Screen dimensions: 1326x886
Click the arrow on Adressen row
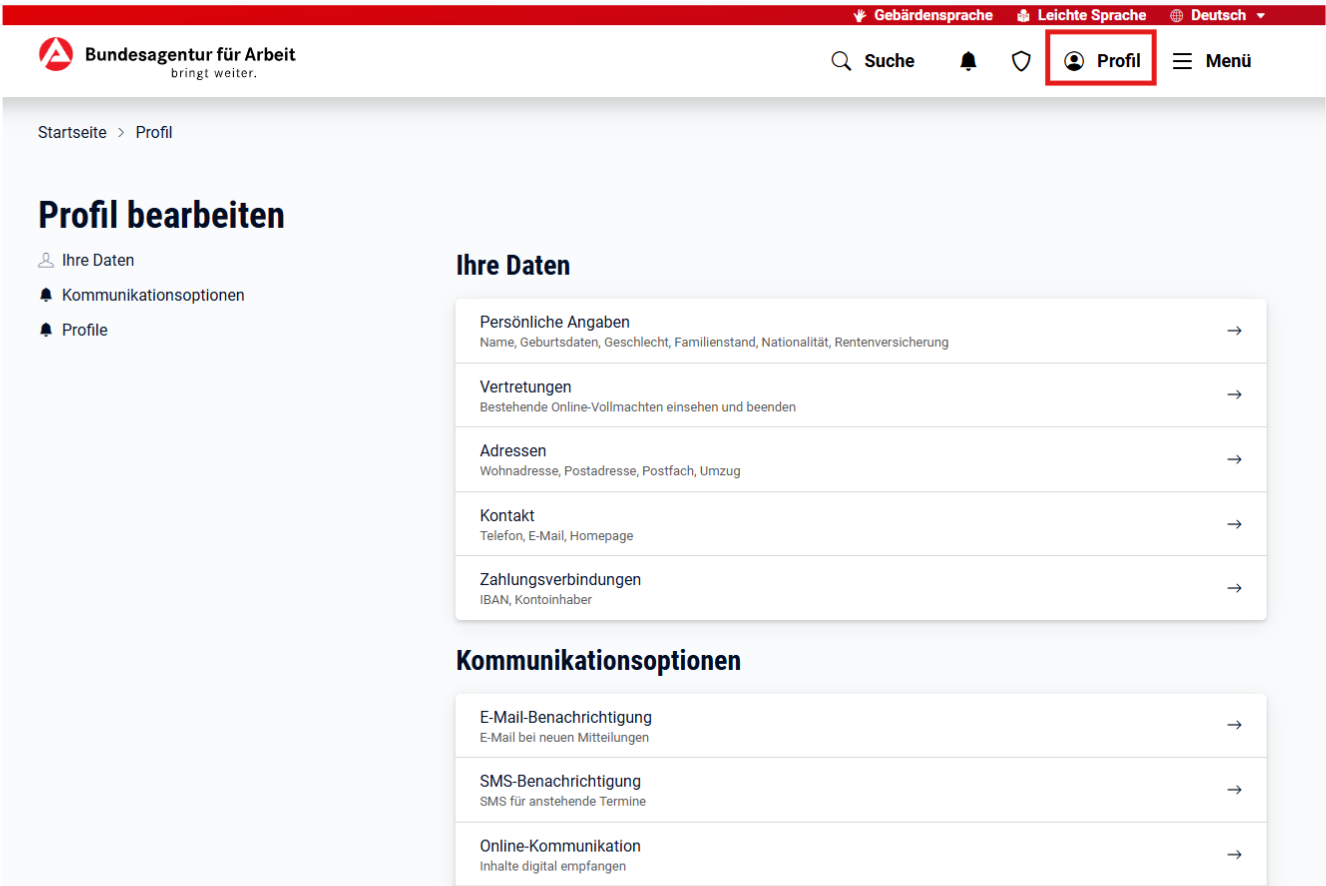click(1234, 459)
